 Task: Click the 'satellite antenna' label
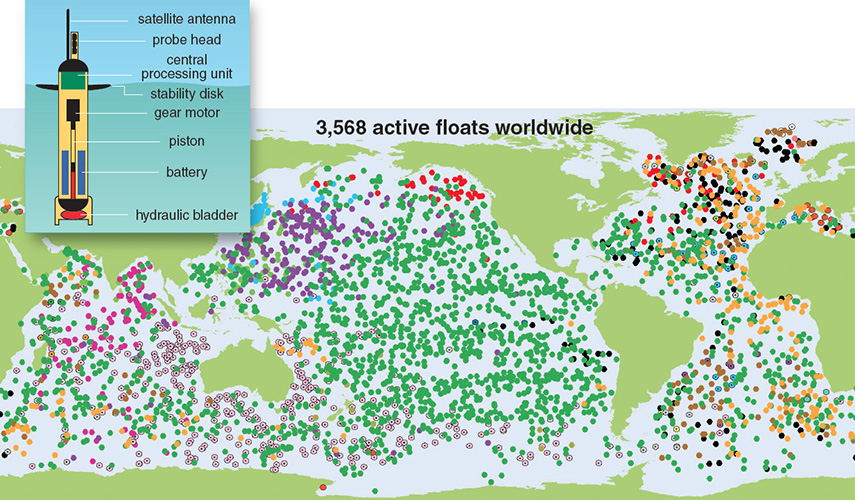click(x=186, y=19)
